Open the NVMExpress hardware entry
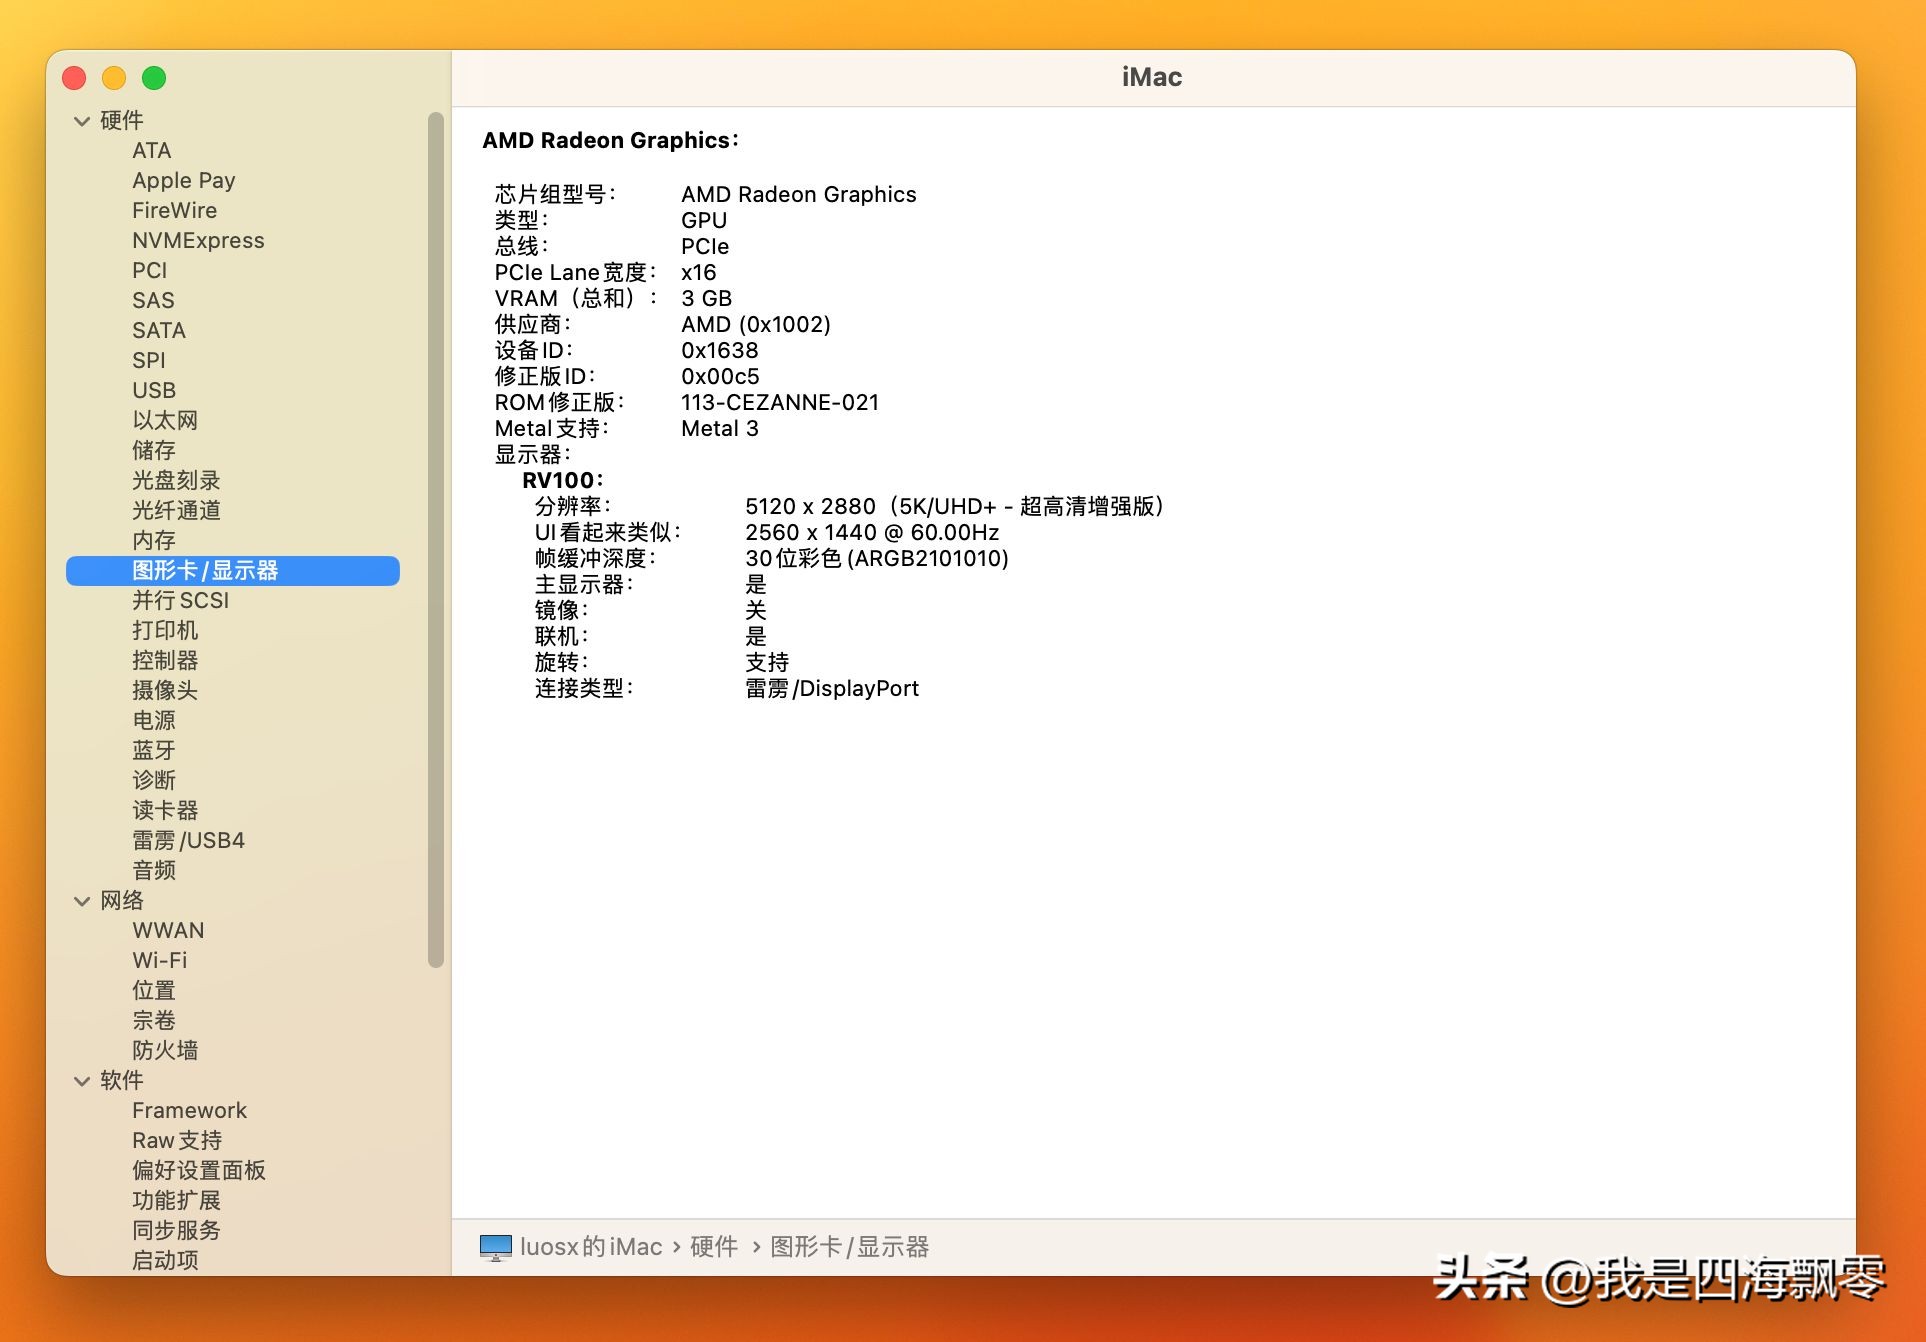 [198, 241]
